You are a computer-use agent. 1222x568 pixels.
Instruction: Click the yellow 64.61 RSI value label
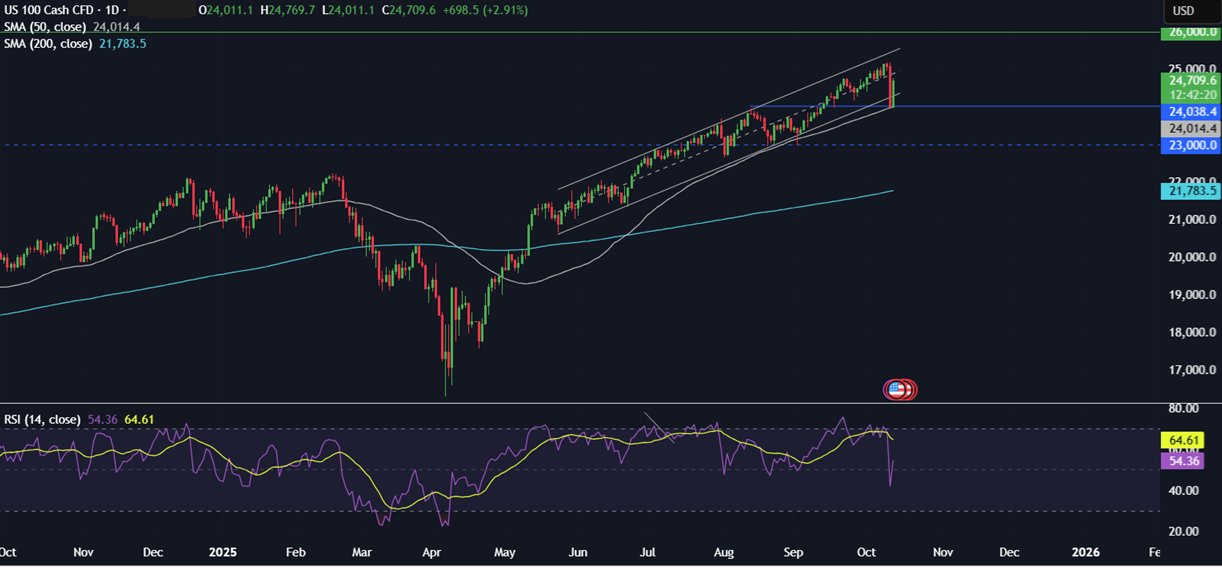(x=1189, y=440)
